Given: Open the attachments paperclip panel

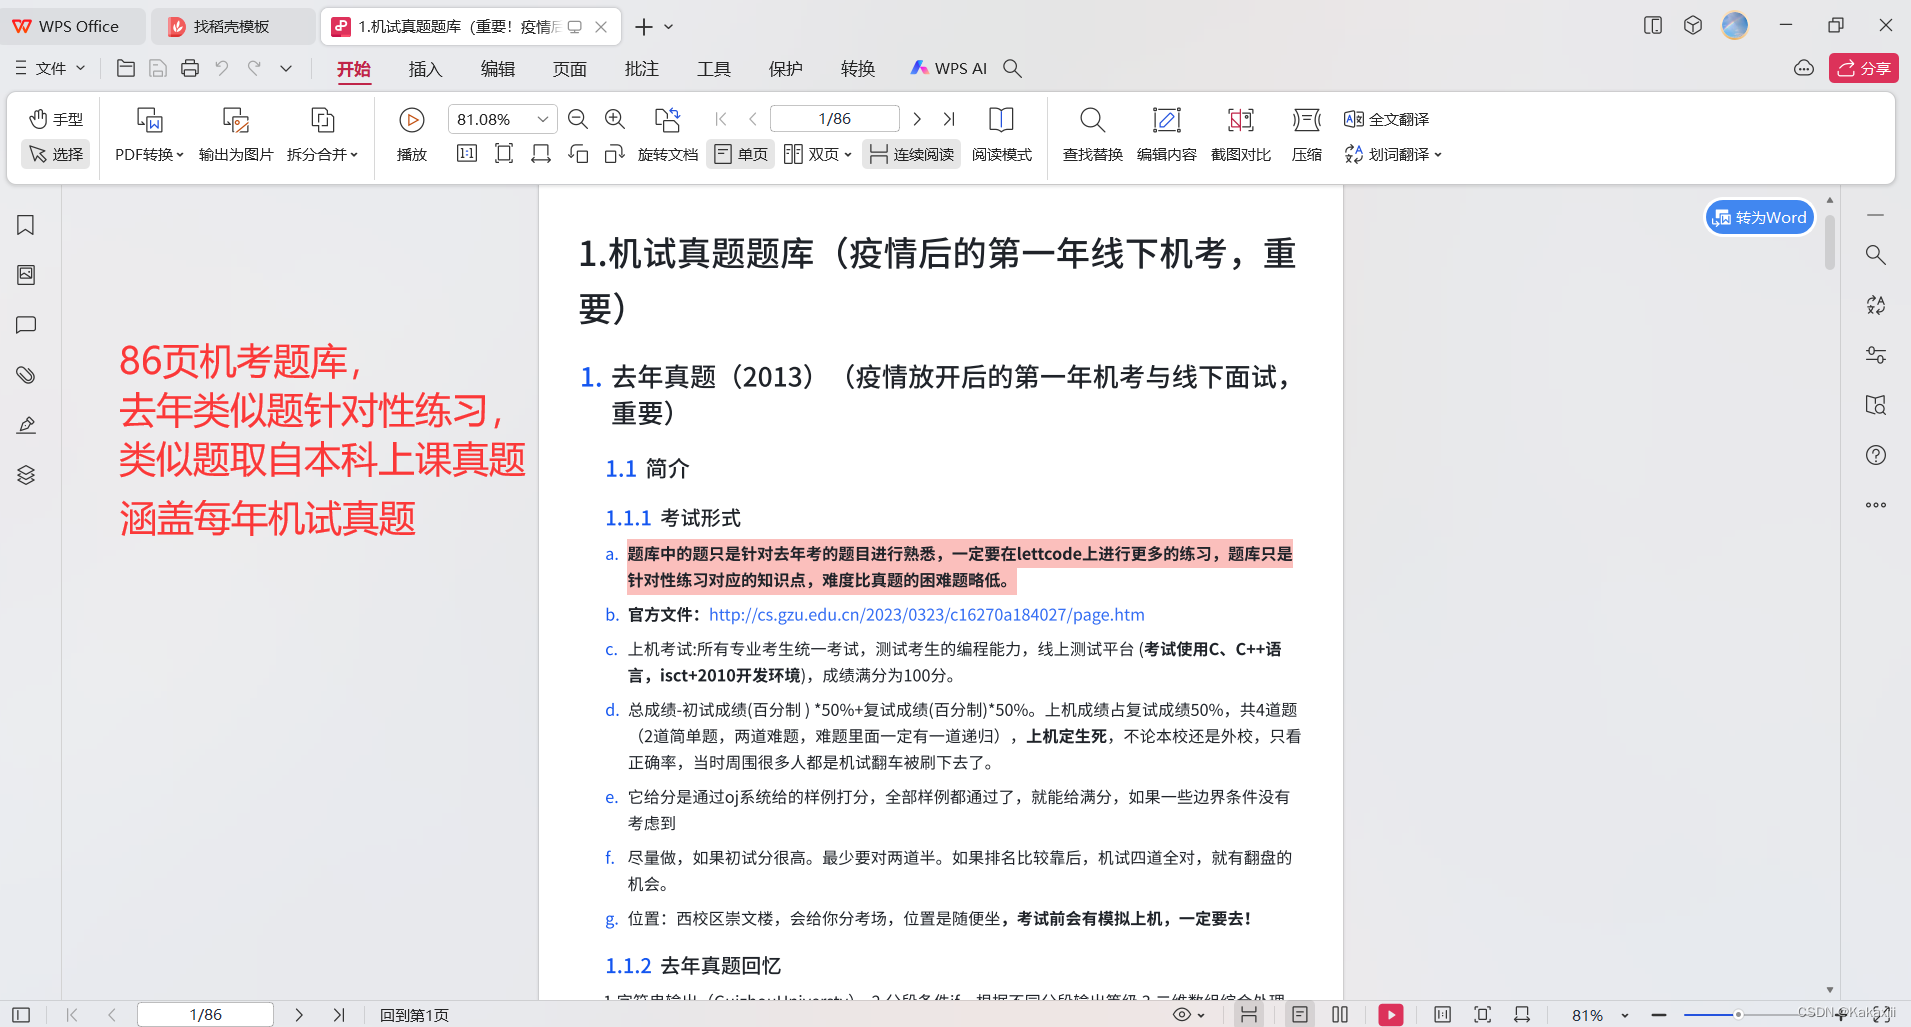Looking at the screenshot, I should point(26,375).
